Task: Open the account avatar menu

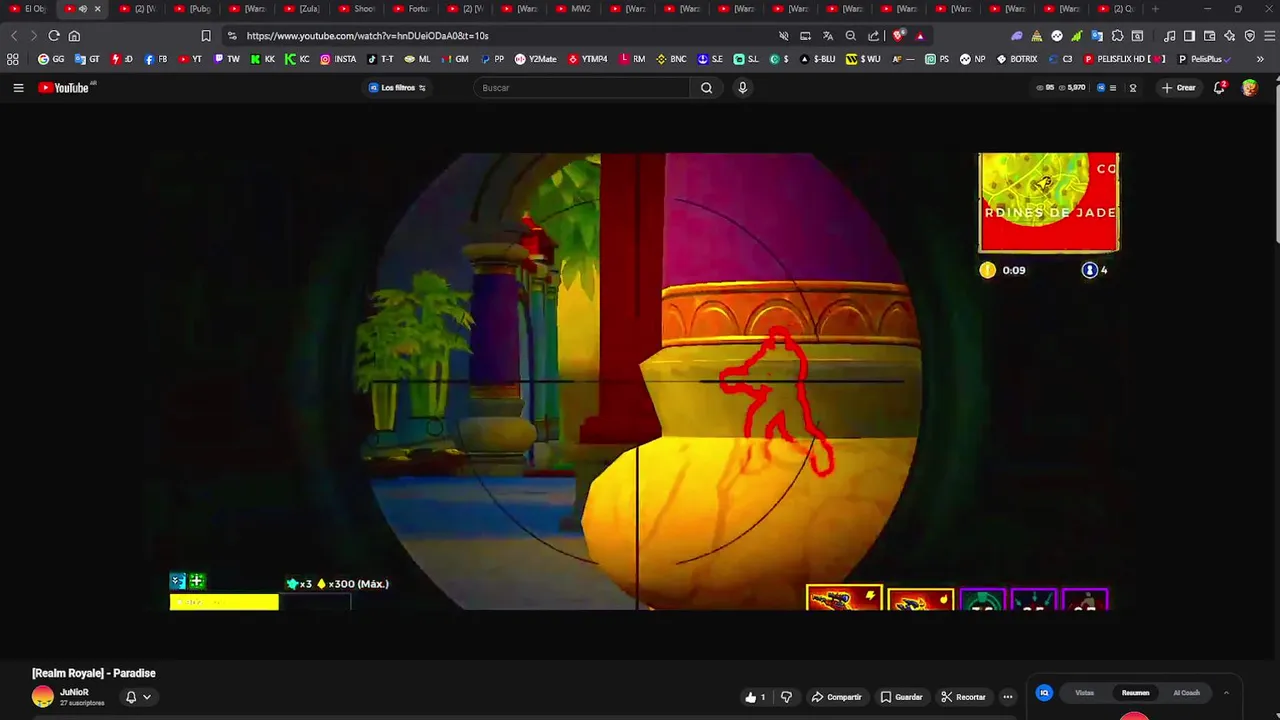Action: [1249, 88]
